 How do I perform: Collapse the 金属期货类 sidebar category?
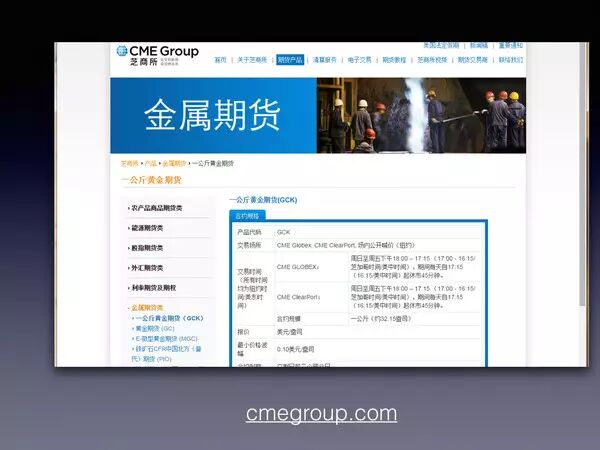click(x=147, y=308)
